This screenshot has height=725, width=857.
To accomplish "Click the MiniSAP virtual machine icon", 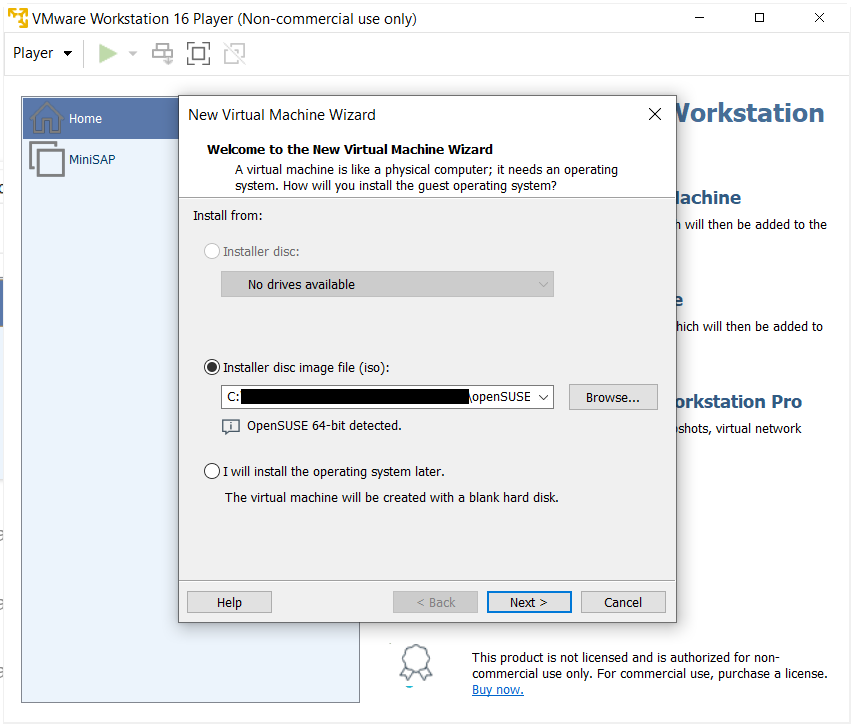I will click(46, 159).
